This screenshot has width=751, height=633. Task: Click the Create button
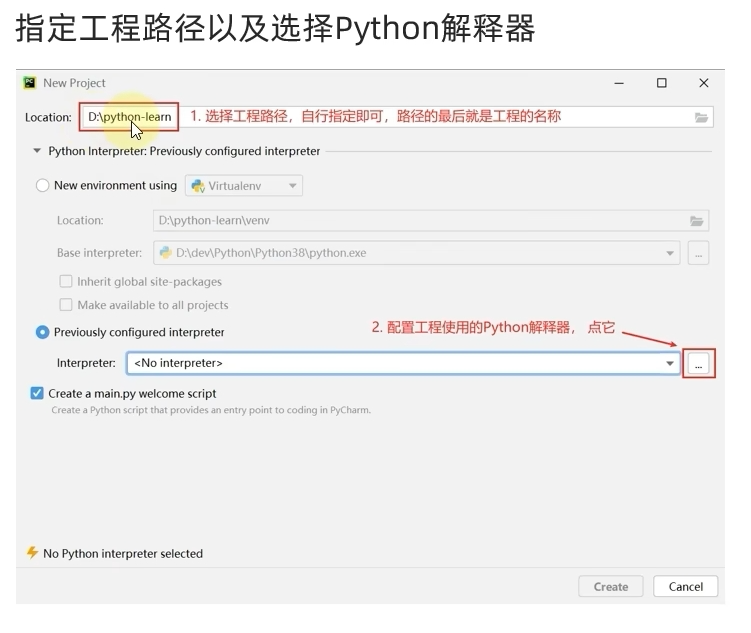(611, 587)
